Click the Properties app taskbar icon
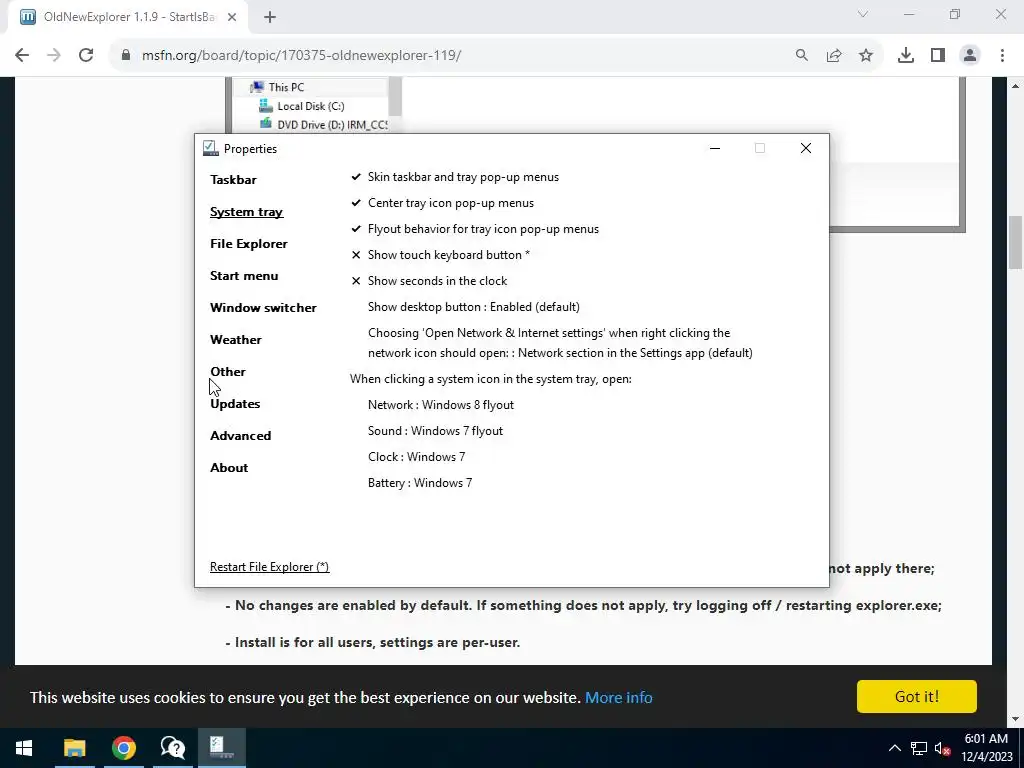The image size is (1024, 768). (221, 748)
